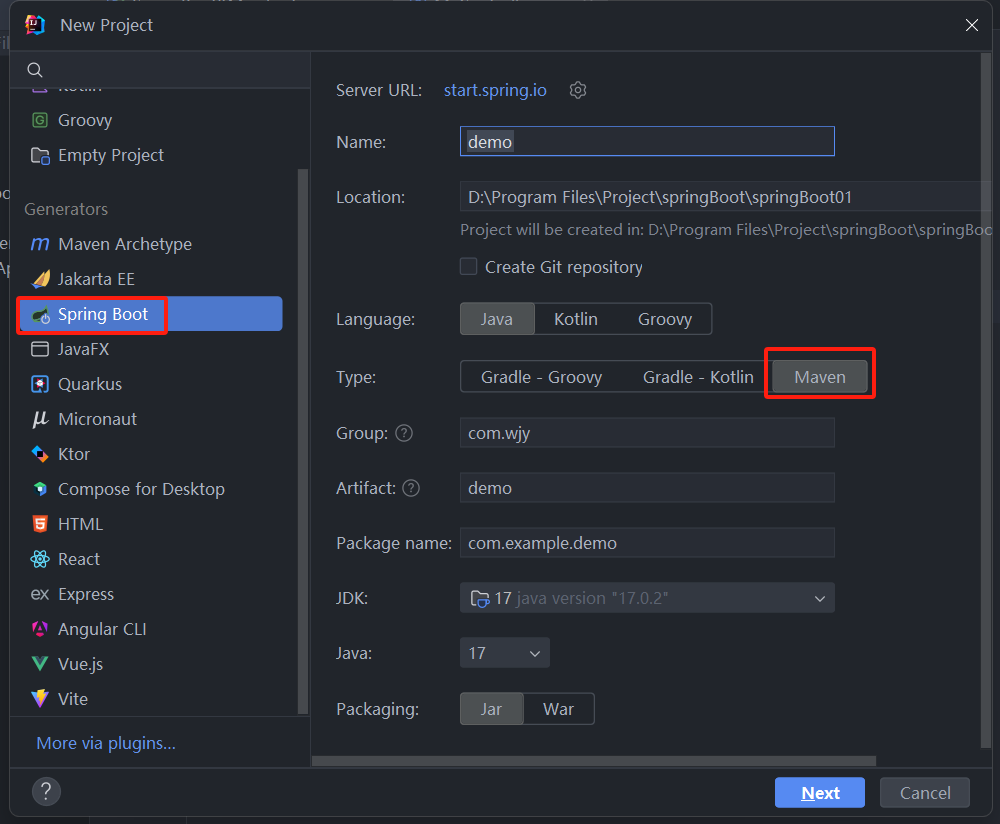Click the Spring Boot generator icon
This screenshot has height=824, width=1000.
coord(41,314)
